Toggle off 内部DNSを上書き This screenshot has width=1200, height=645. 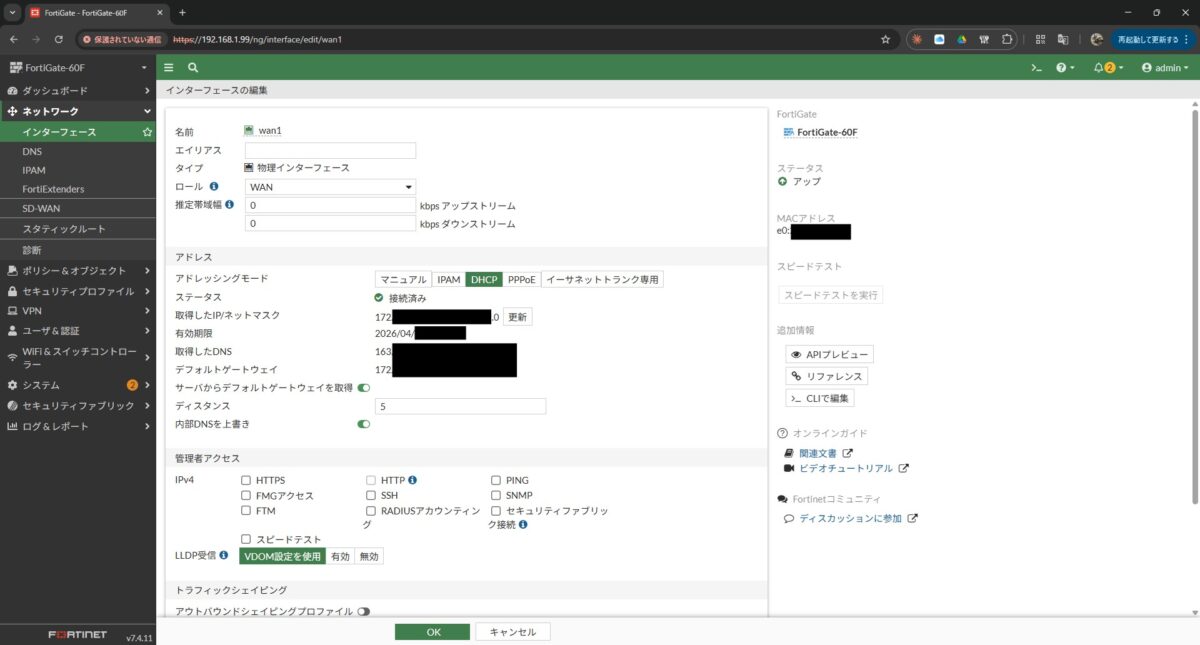364,424
